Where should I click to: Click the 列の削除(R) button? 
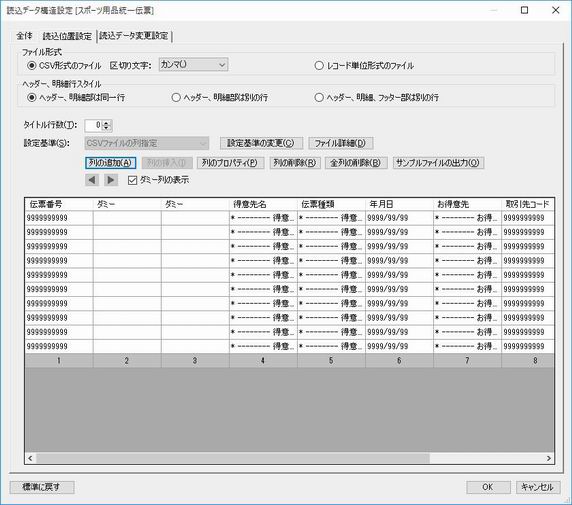point(295,163)
